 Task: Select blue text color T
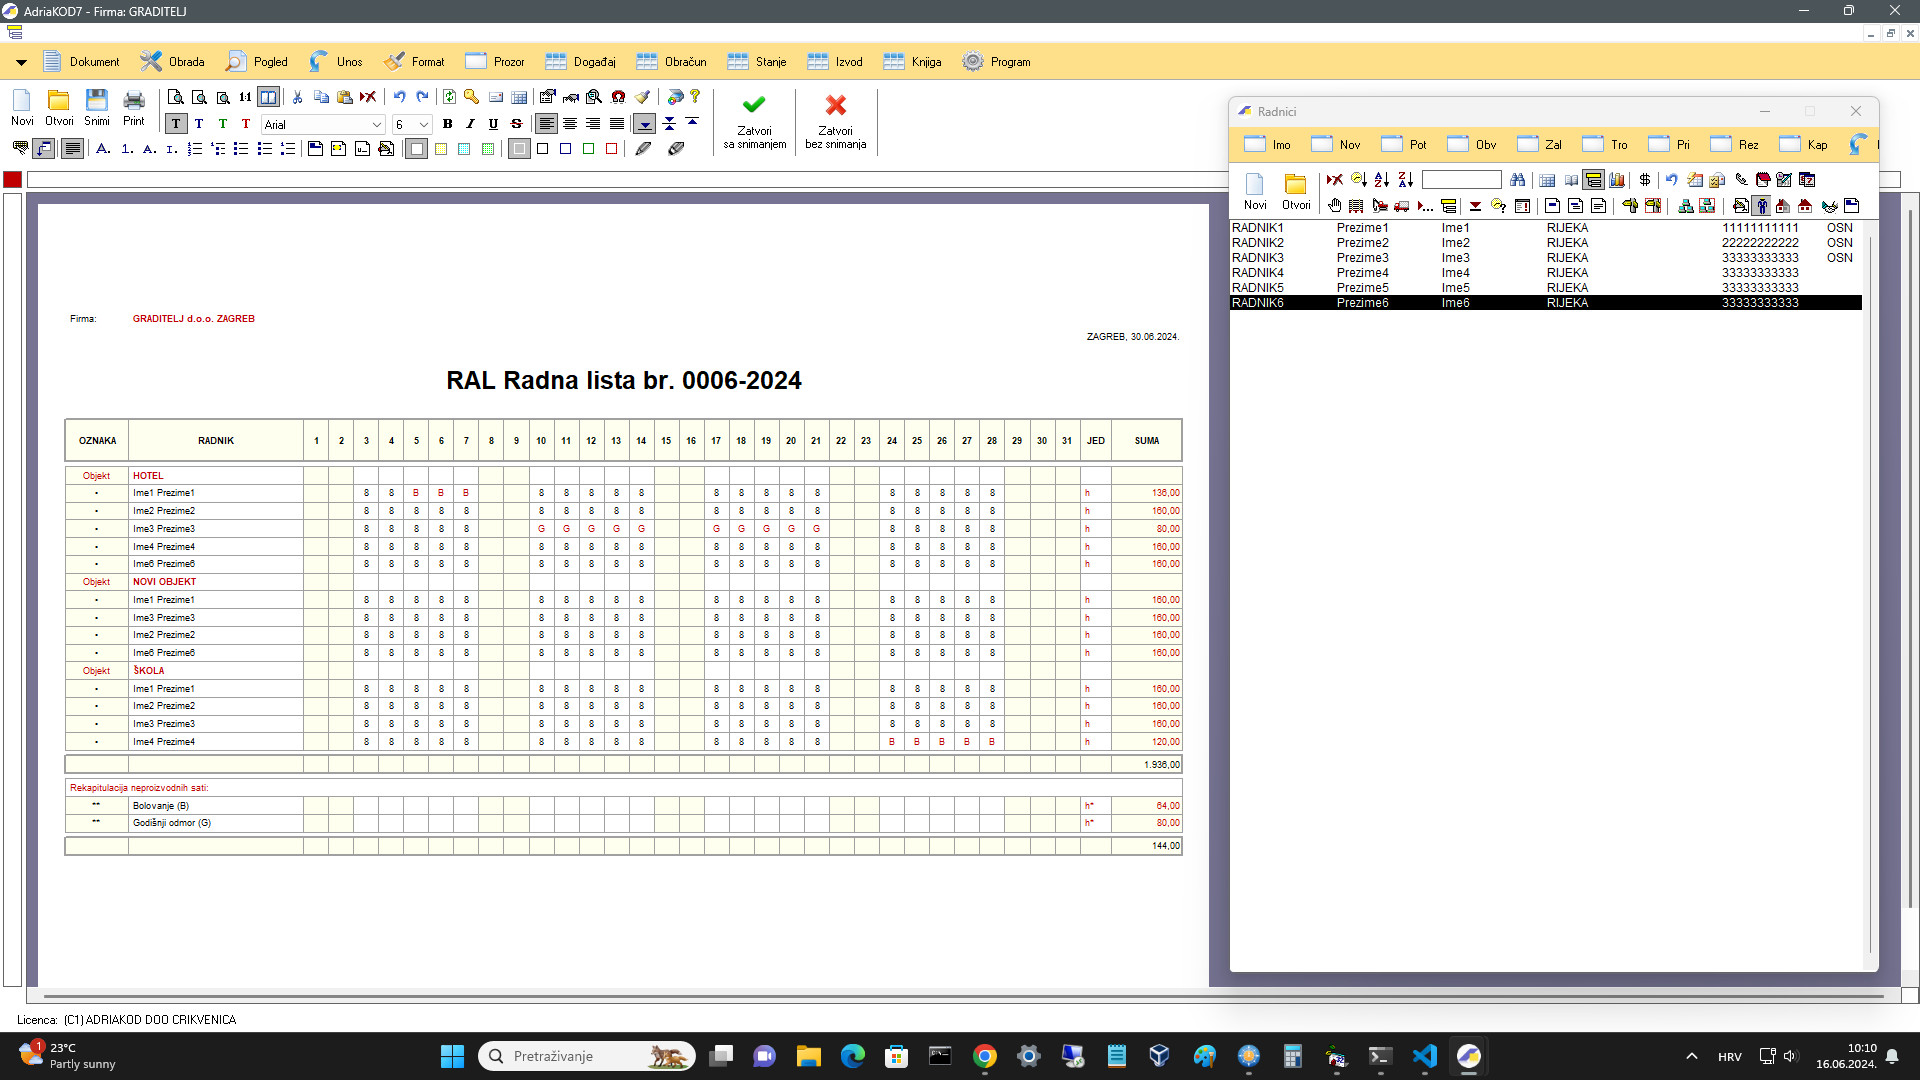coord(199,124)
